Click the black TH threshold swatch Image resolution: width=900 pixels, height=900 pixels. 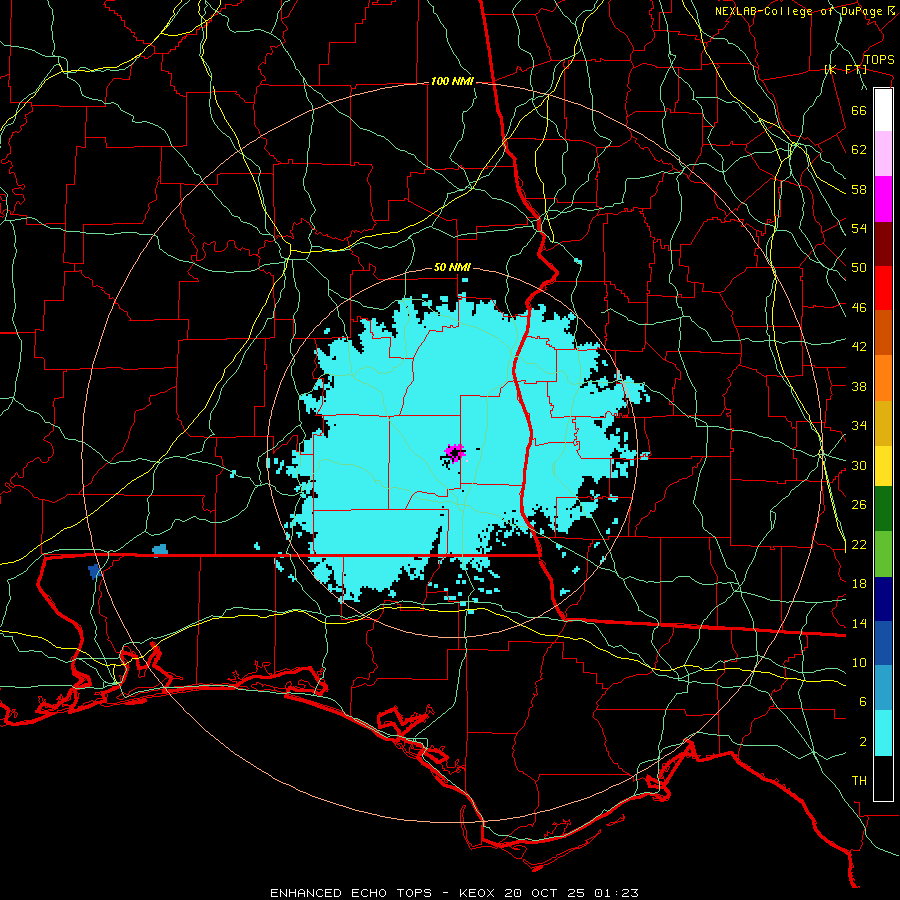pos(883,778)
